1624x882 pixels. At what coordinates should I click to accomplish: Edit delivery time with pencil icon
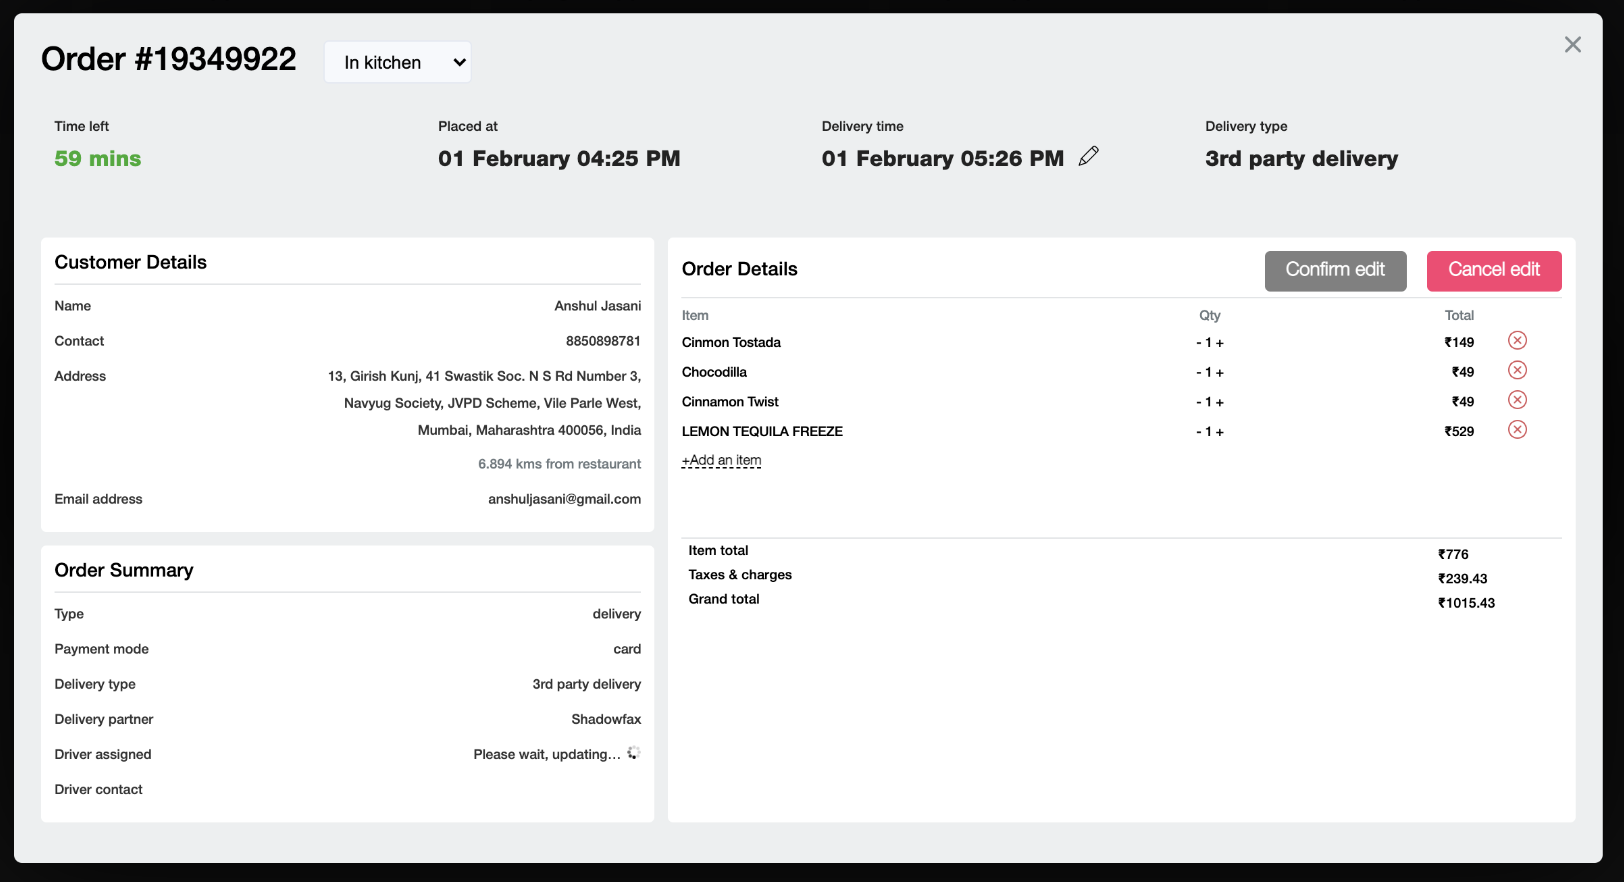pos(1089,156)
